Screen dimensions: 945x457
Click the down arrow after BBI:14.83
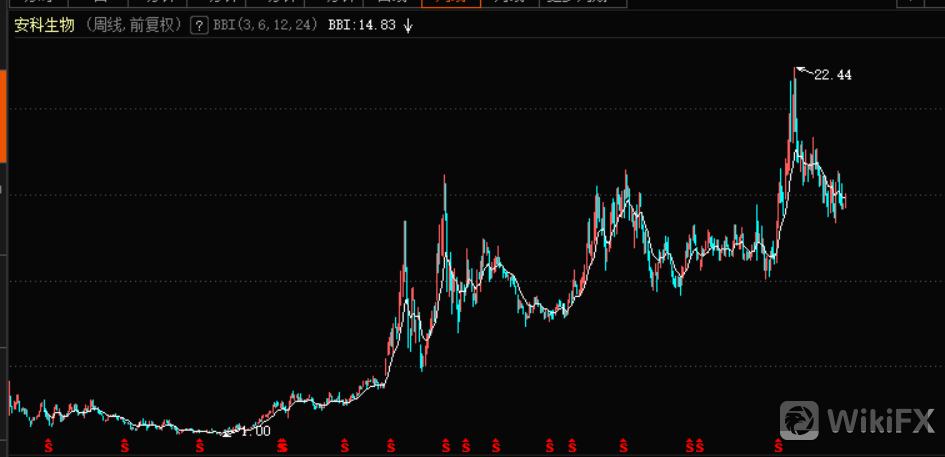(x=408, y=25)
